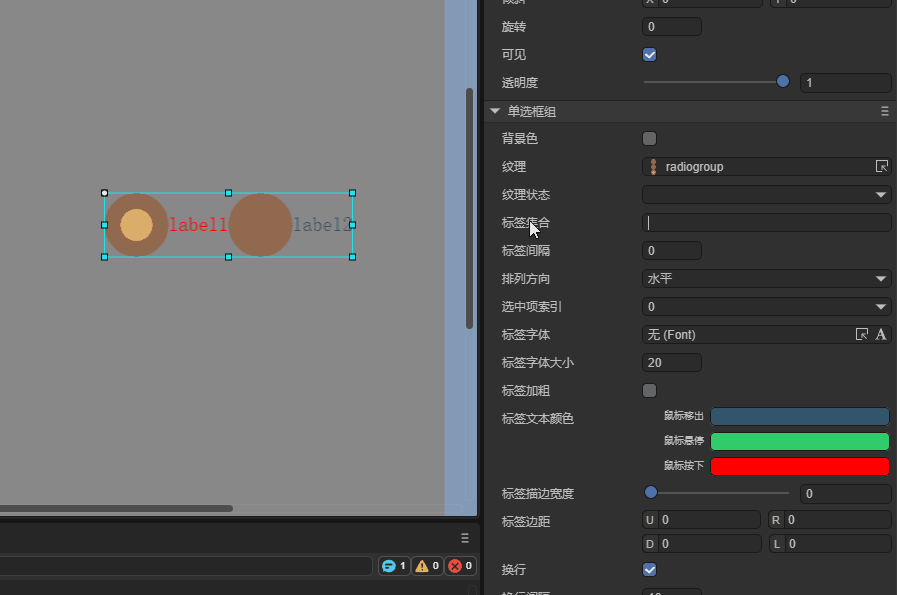This screenshot has width=897, height=595.
Task: Uncheck the 可见 visibility checkbox
Action: coord(650,54)
